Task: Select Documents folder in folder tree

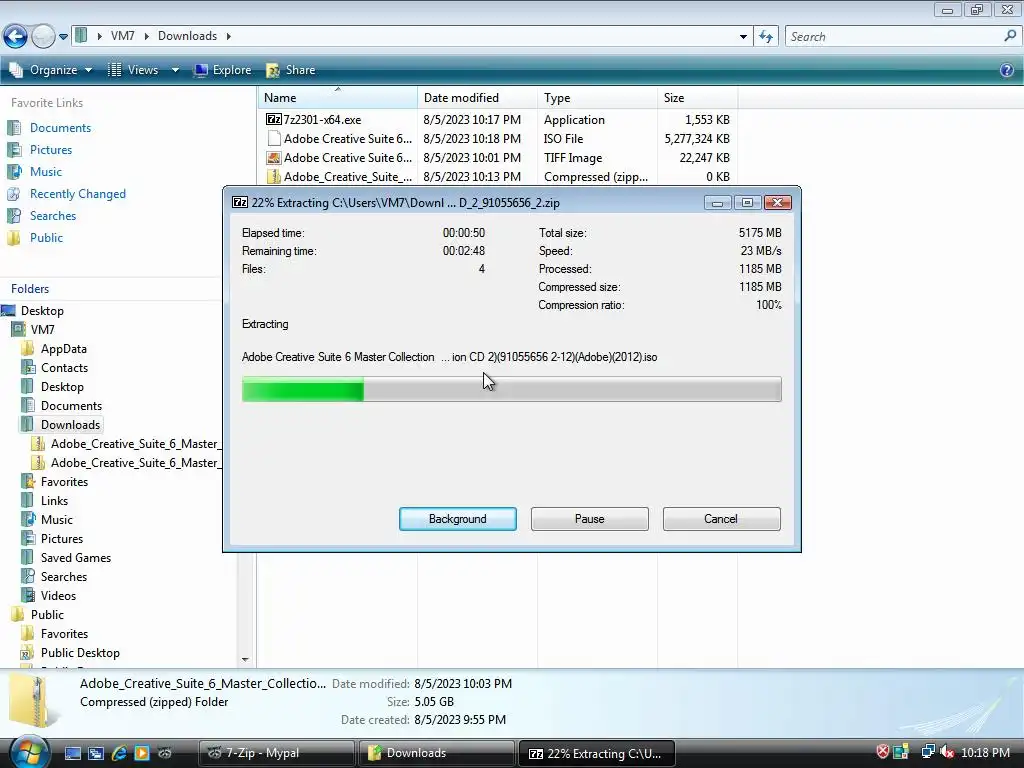Action: 71,406
